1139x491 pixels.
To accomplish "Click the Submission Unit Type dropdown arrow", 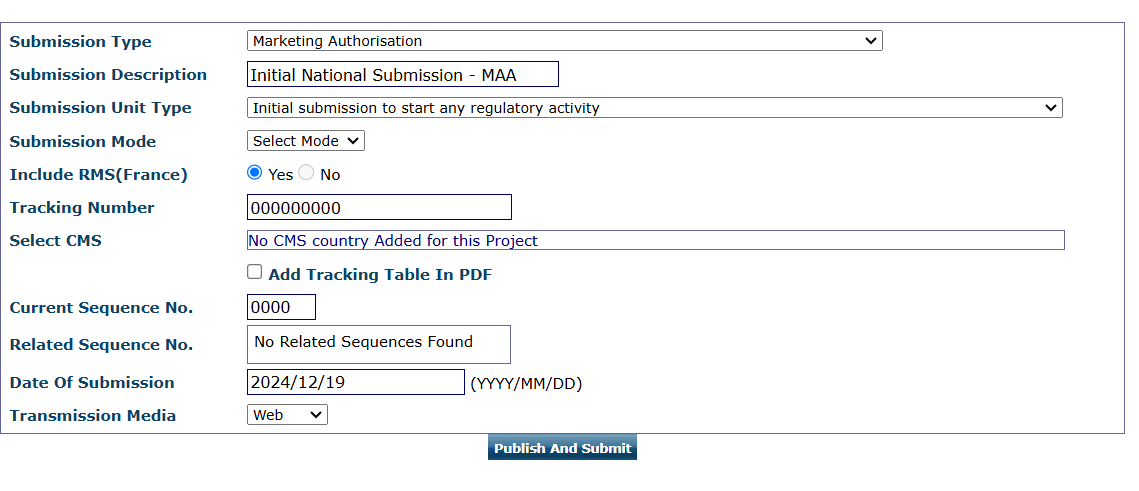I will 1050,108.
